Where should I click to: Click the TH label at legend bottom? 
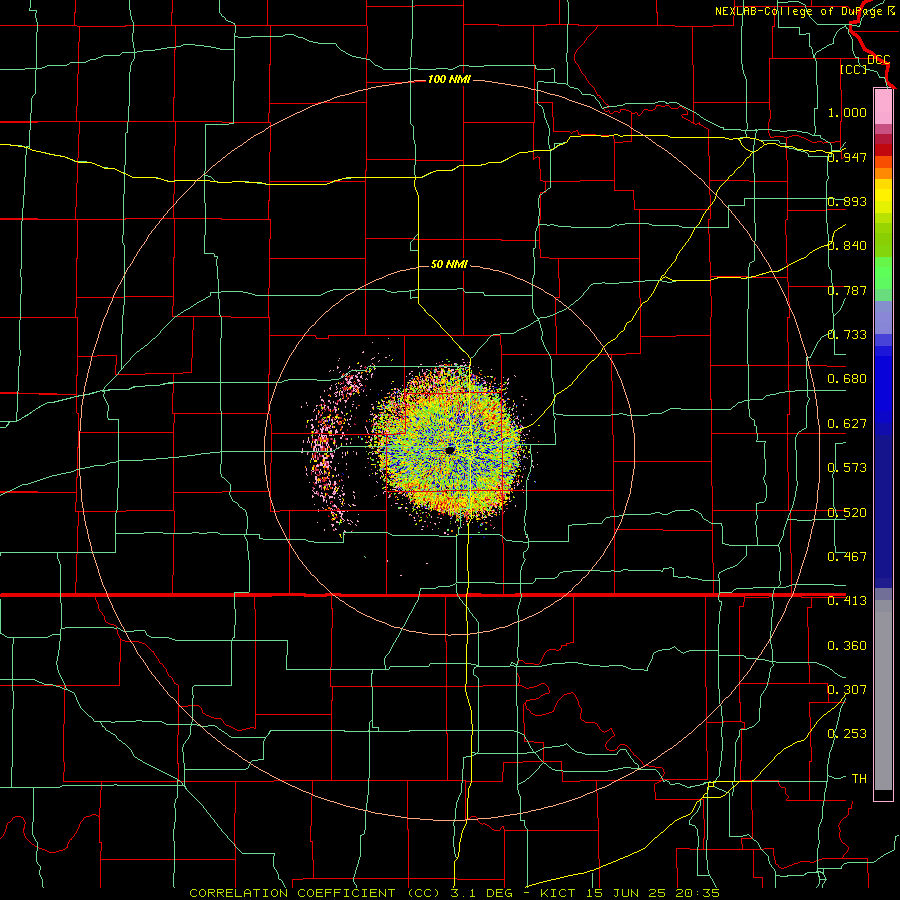[859, 779]
